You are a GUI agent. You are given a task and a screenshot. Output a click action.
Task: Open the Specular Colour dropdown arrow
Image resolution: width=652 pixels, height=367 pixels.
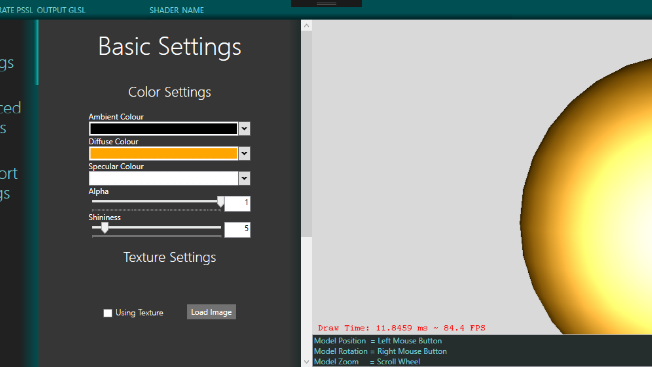244,178
